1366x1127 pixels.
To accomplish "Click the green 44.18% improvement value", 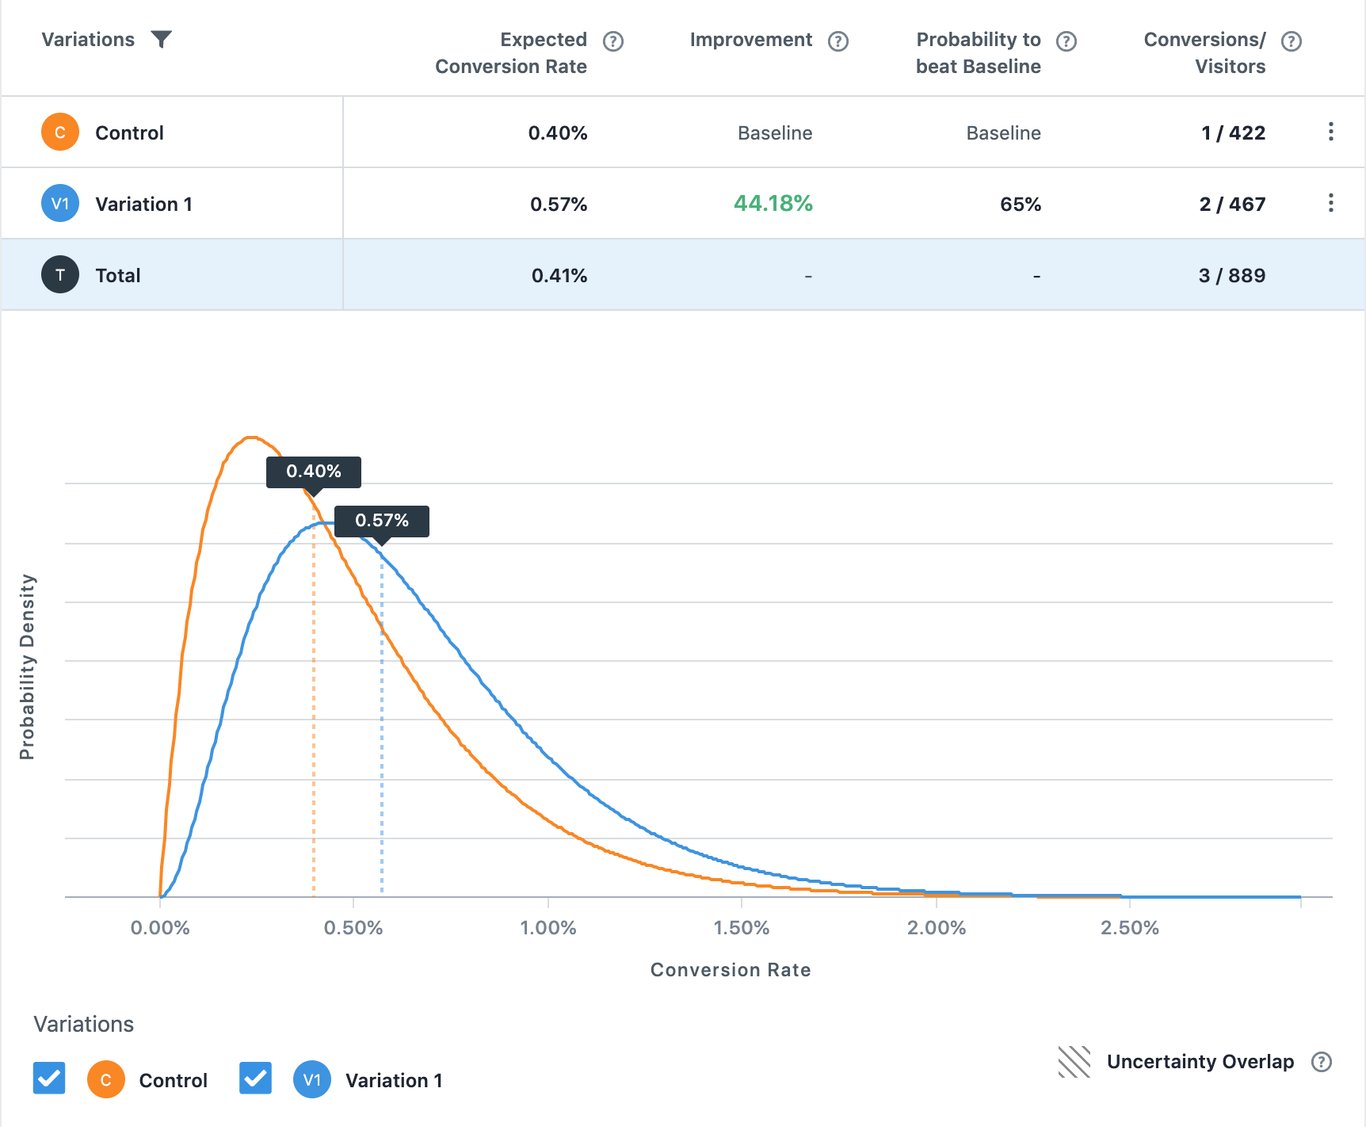I will click(774, 203).
